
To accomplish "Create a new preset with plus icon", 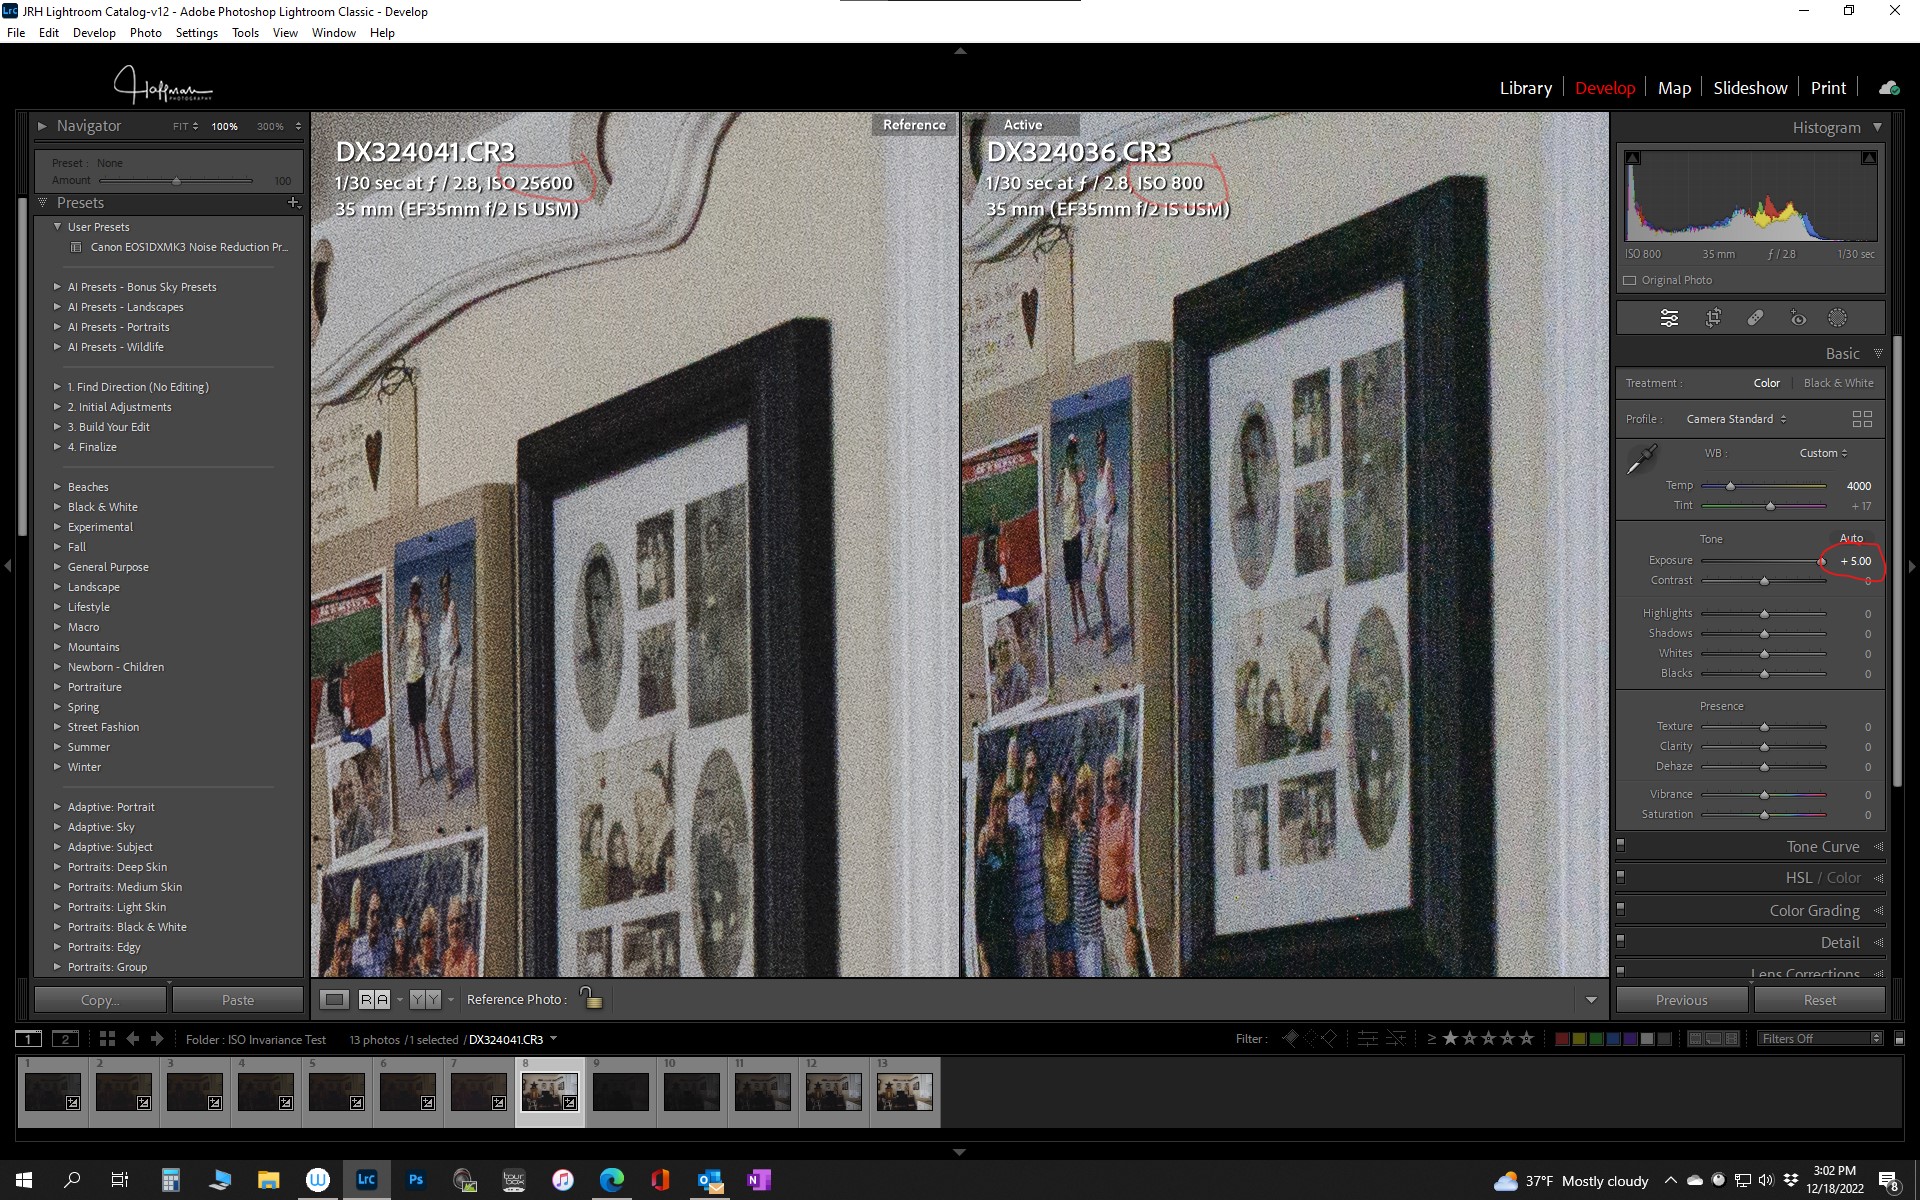I will tap(293, 203).
